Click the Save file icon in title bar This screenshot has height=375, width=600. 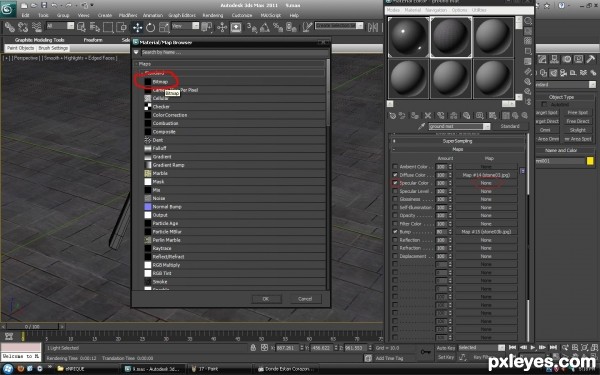pyautogui.click(x=44, y=5)
